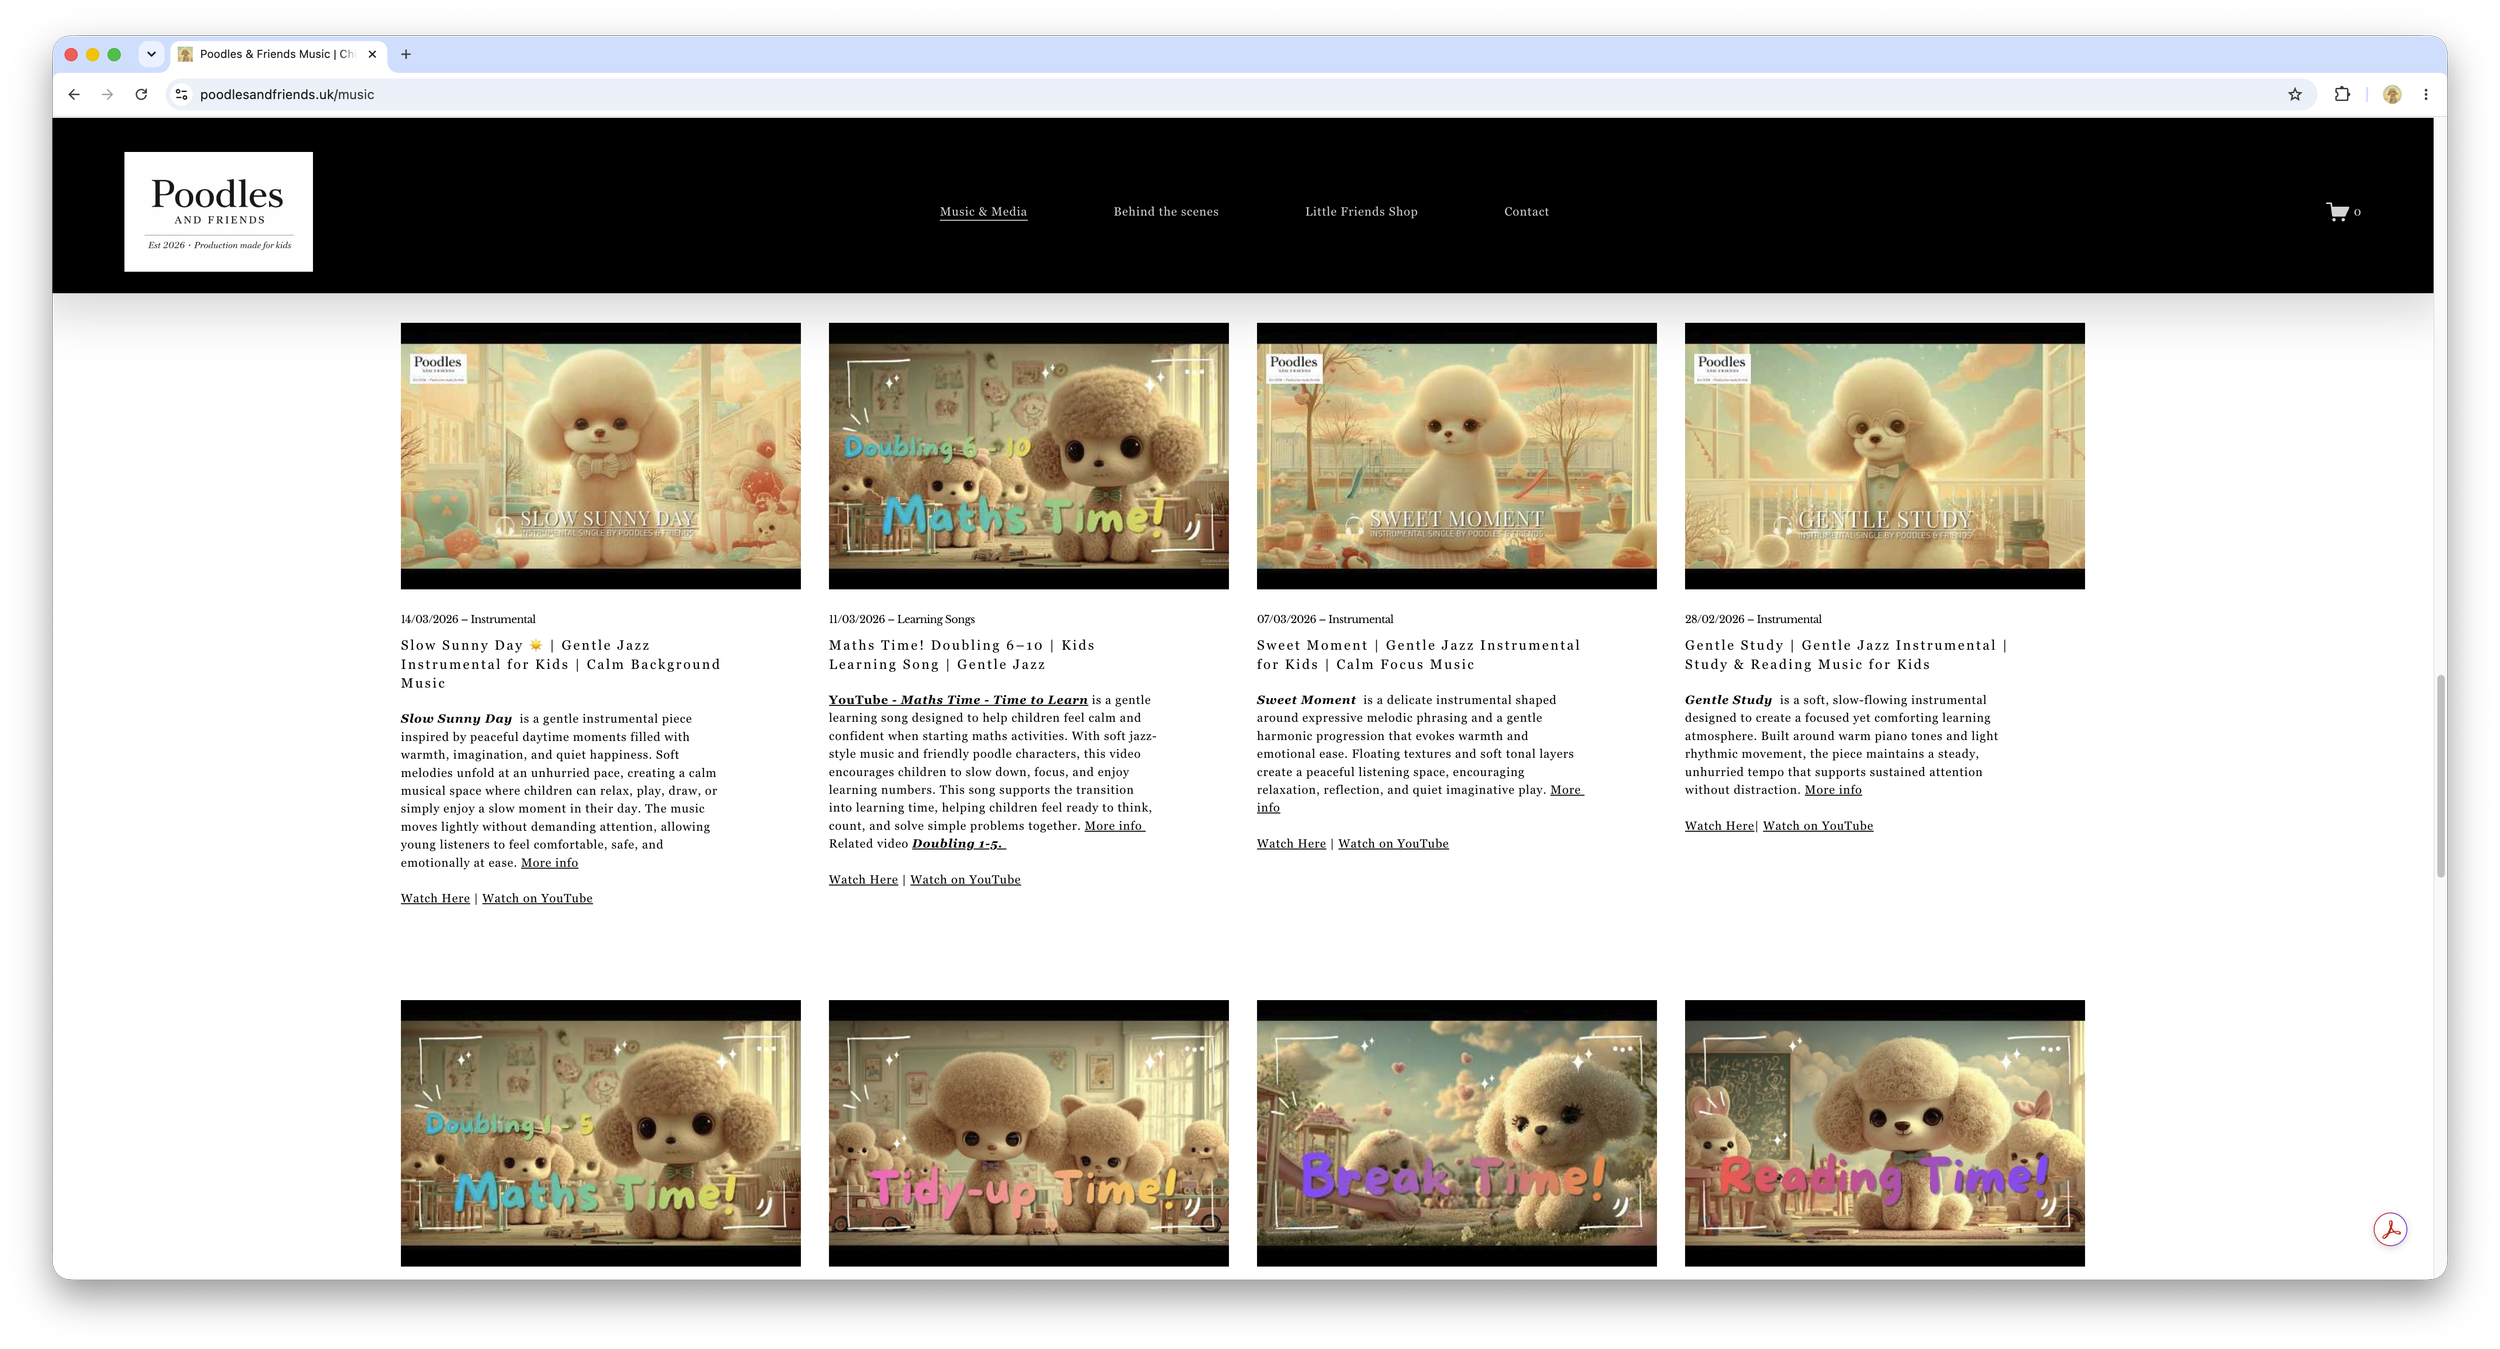2500x1349 pixels.
Task: Click the Poodles and Friends logo
Action: tap(218, 211)
